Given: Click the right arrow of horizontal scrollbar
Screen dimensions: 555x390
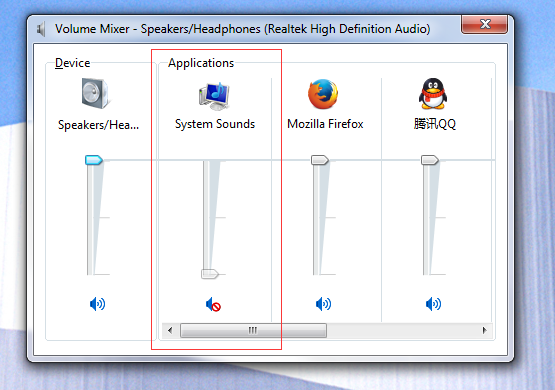Looking at the screenshot, I should (485, 331).
